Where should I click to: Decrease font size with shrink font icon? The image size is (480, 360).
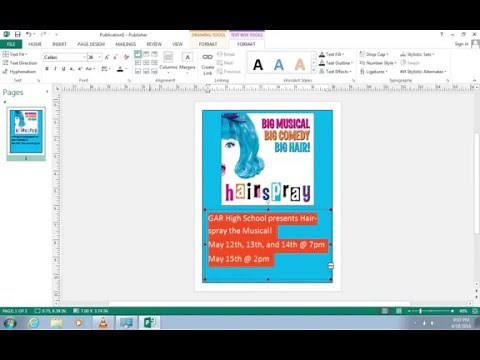point(115,57)
